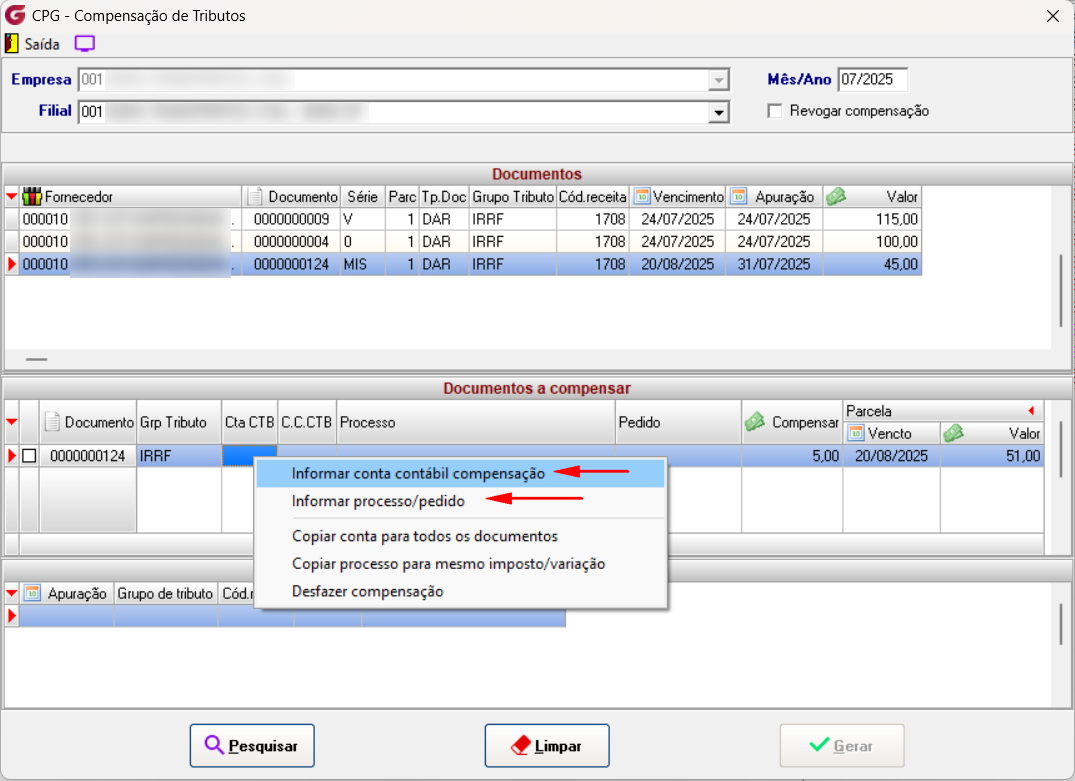Click the money icon beside Parcela Valor header

click(x=954, y=433)
